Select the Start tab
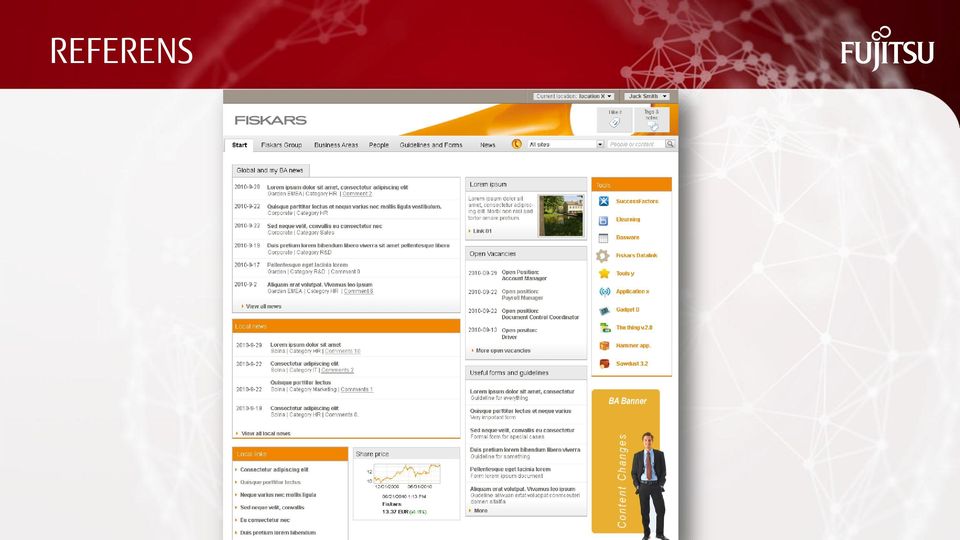960x540 pixels. (x=239, y=145)
